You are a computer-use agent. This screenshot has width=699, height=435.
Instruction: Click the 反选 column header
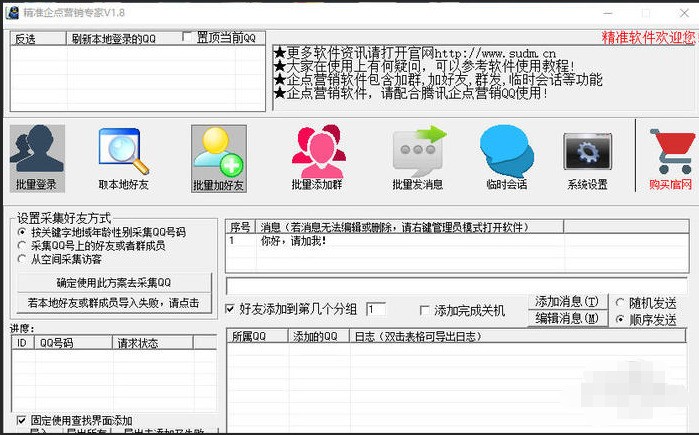pos(38,39)
